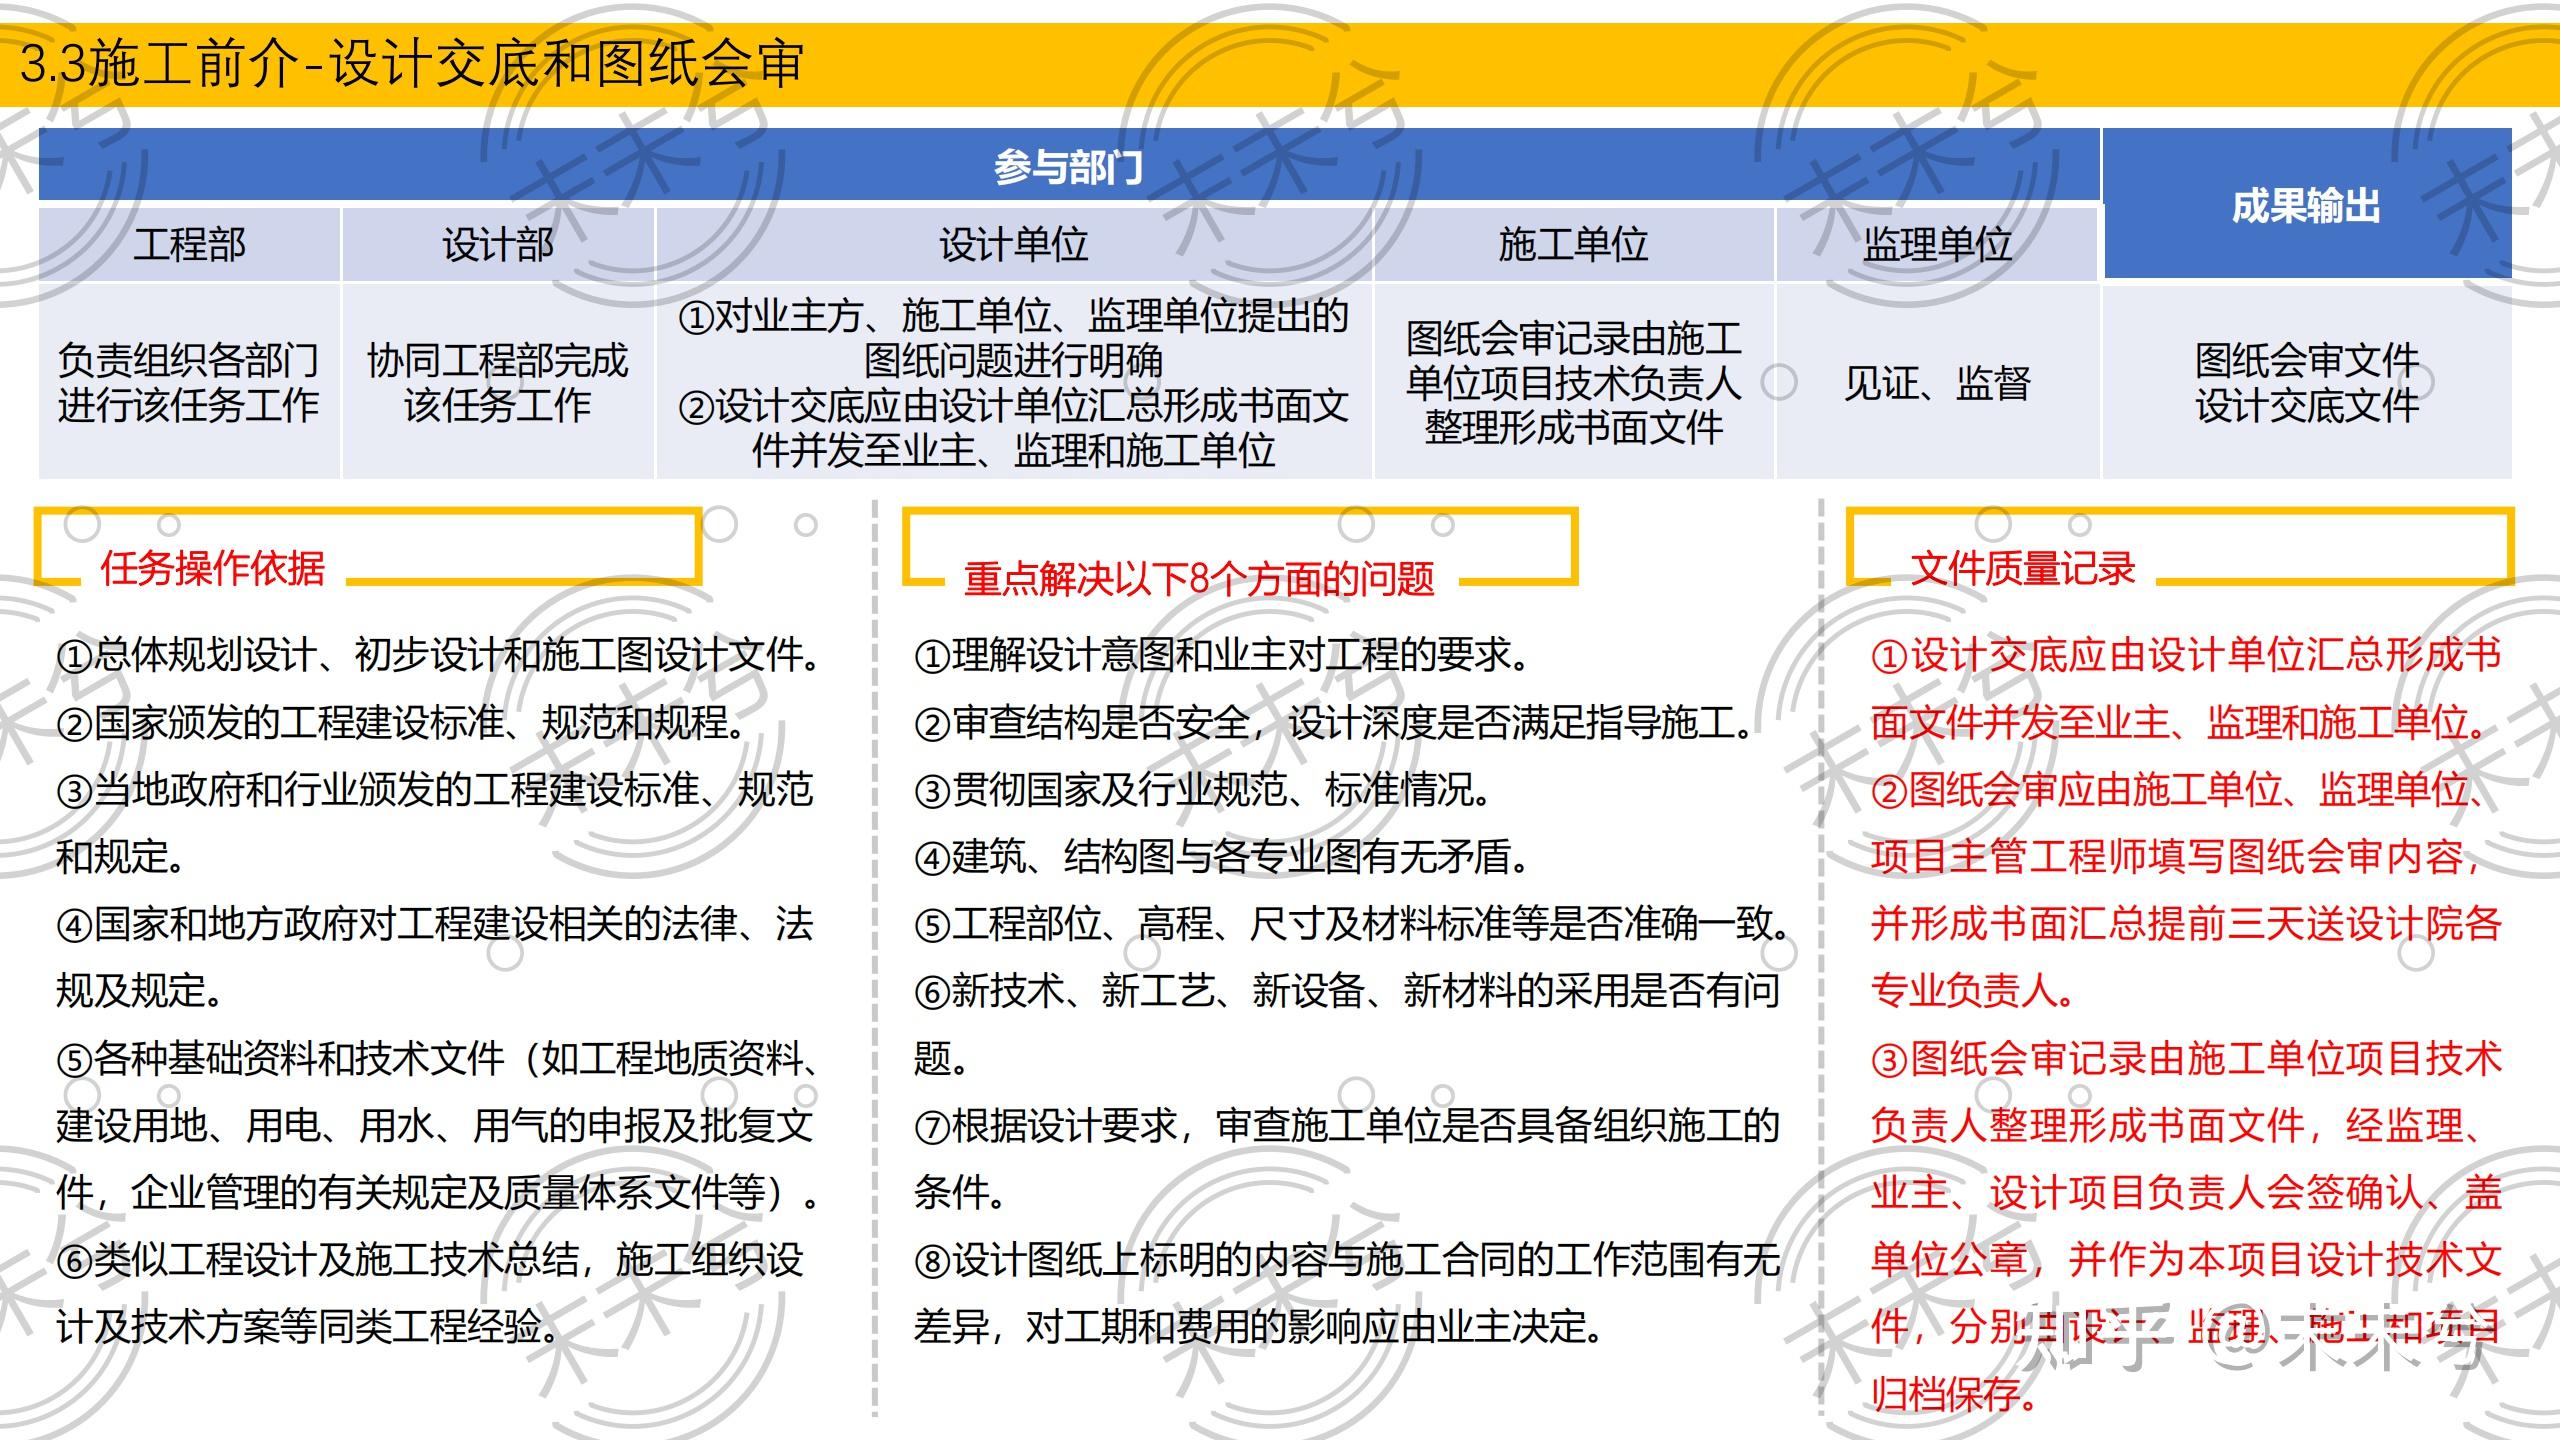The image size is (2560, 1440).
Task: Click line '②审查结构是否安全，设计深度是否满足指导施工。'
Action: pyautogui.click(x=1334, y=723)
